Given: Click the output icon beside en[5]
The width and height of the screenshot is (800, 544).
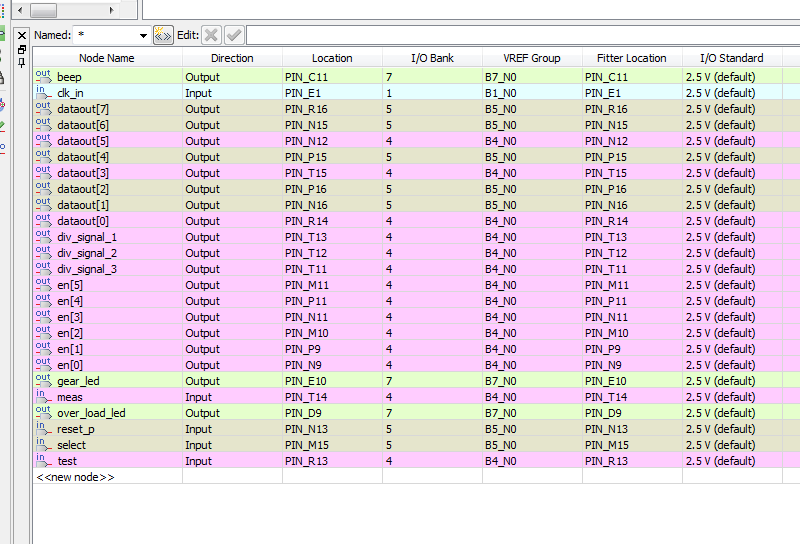Looking at the screenshot, I should coord(43,285).
